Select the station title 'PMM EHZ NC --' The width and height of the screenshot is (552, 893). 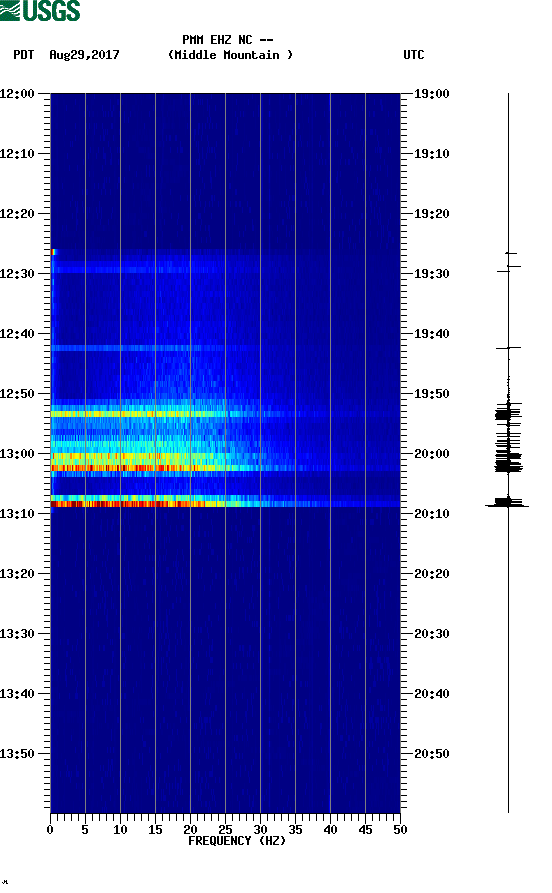[x=228, y=40]
